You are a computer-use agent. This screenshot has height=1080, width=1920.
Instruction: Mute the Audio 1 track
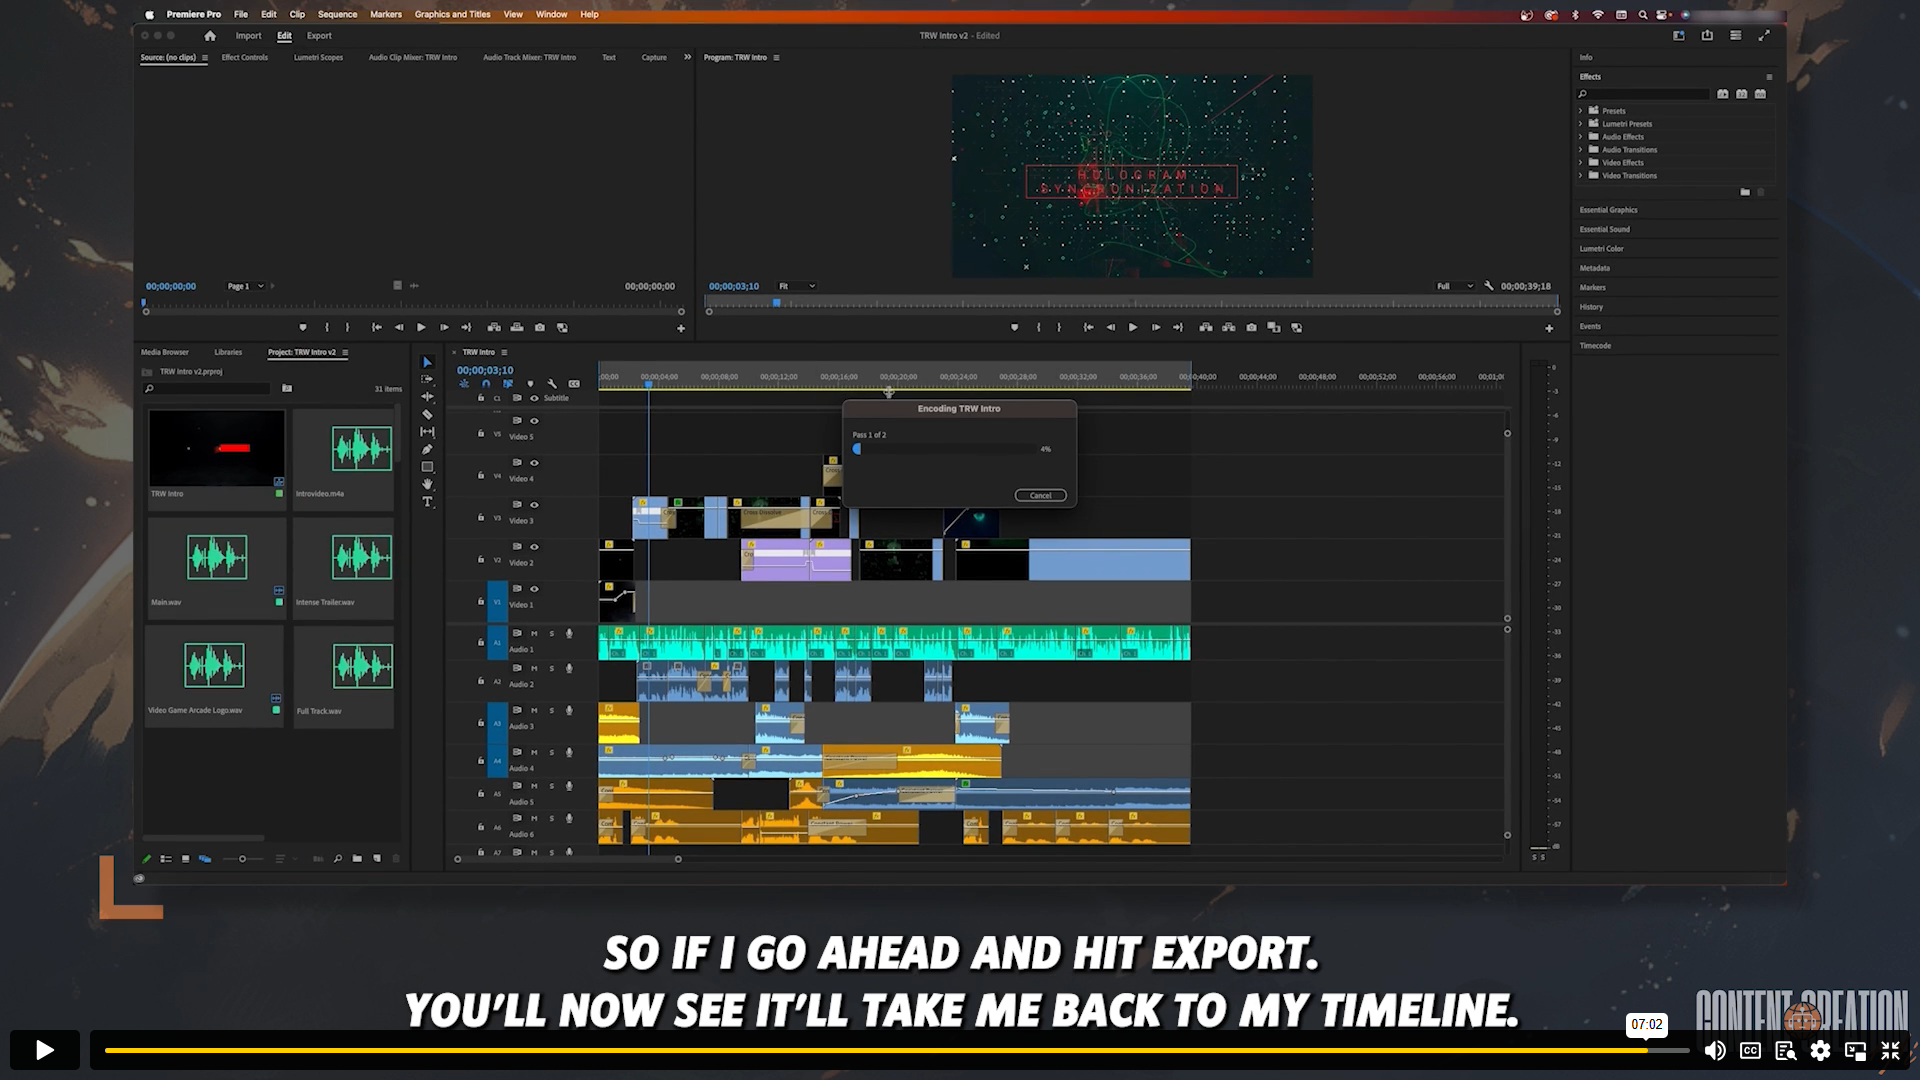[534, 633]
